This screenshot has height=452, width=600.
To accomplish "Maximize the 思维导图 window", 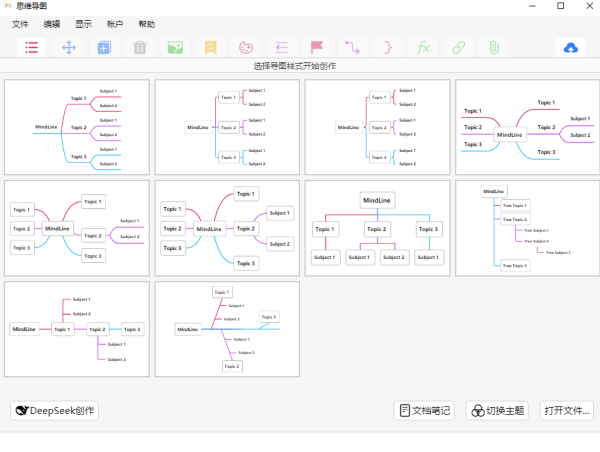I will pos(561,6).
